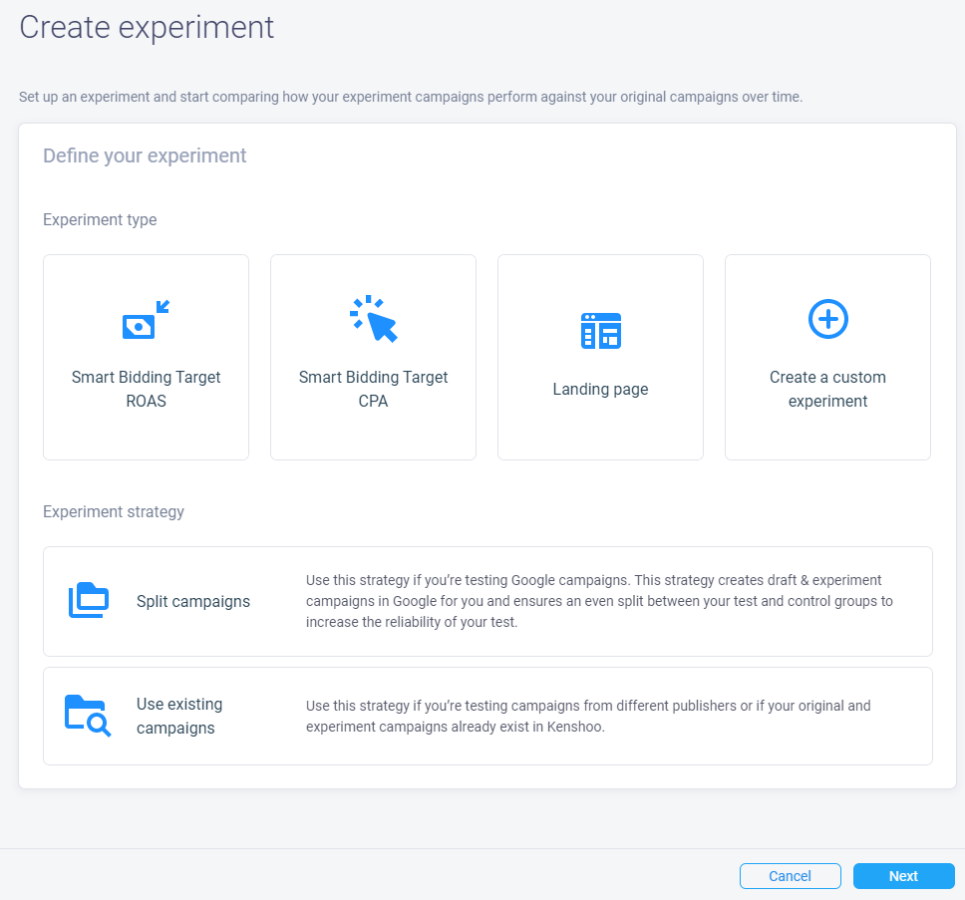Screen dimensions: 965x900
Task: Choose the Split campaigns strategy title
Action: [x=193, y=601]
